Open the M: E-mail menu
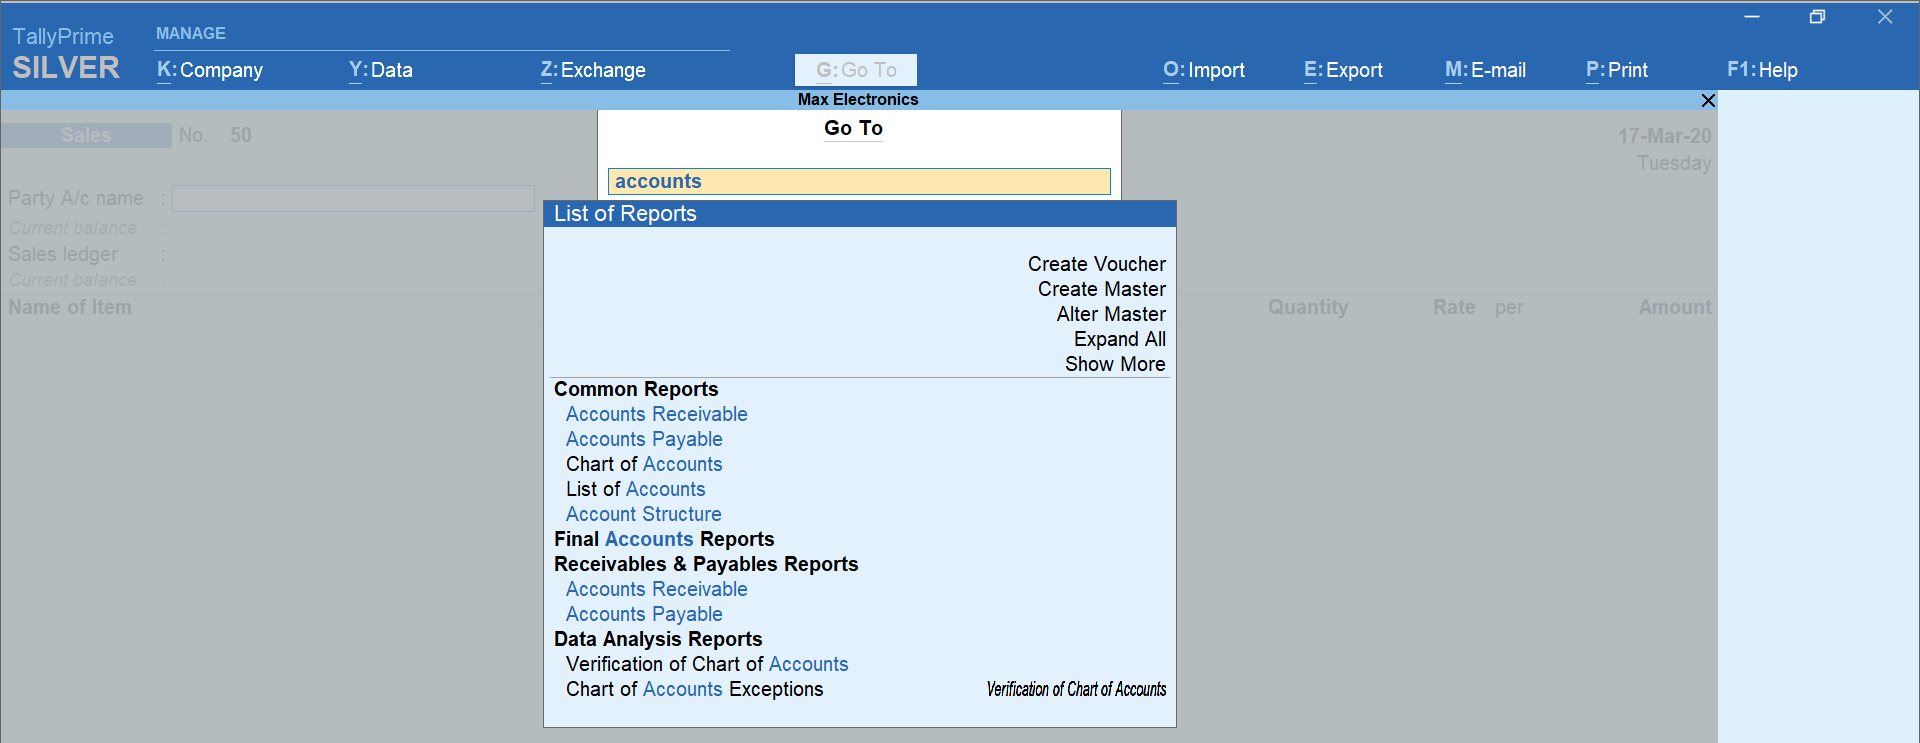 click(1485, 70)
